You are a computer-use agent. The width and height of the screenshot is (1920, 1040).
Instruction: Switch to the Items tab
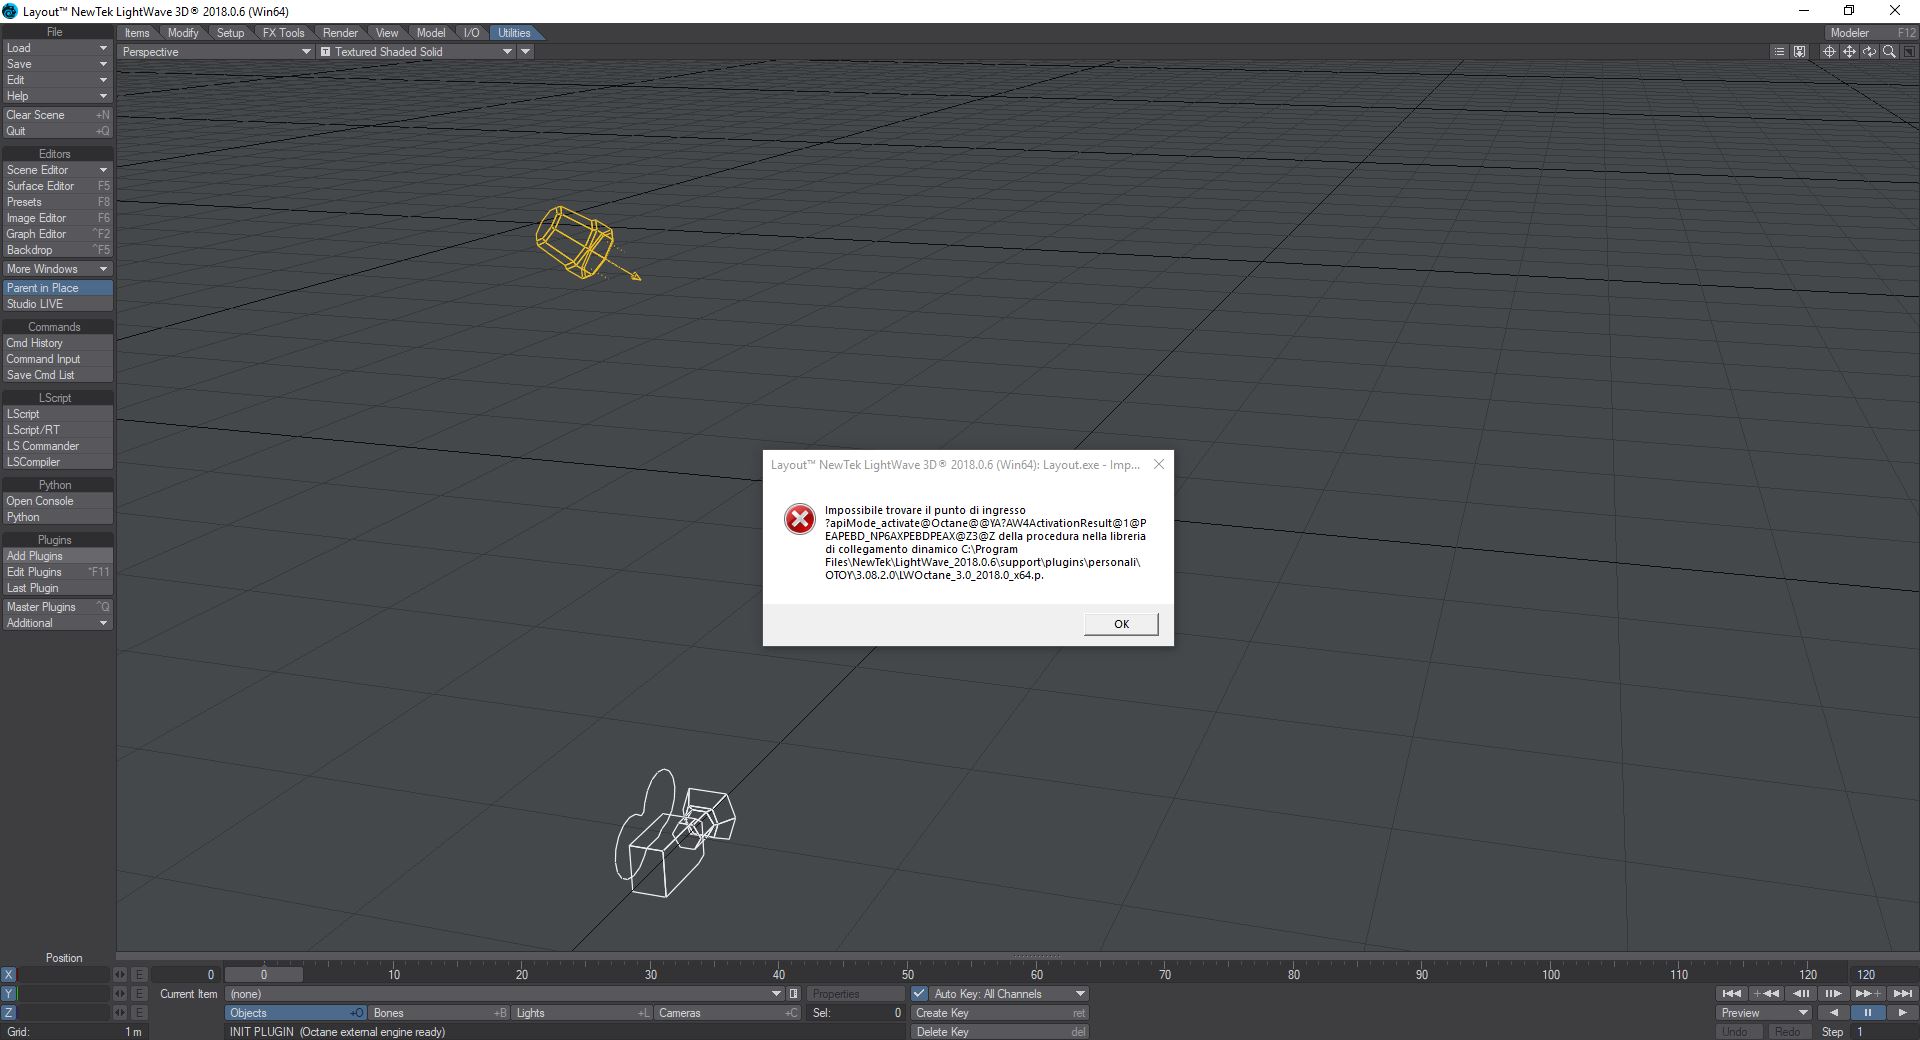click(137, 33)
